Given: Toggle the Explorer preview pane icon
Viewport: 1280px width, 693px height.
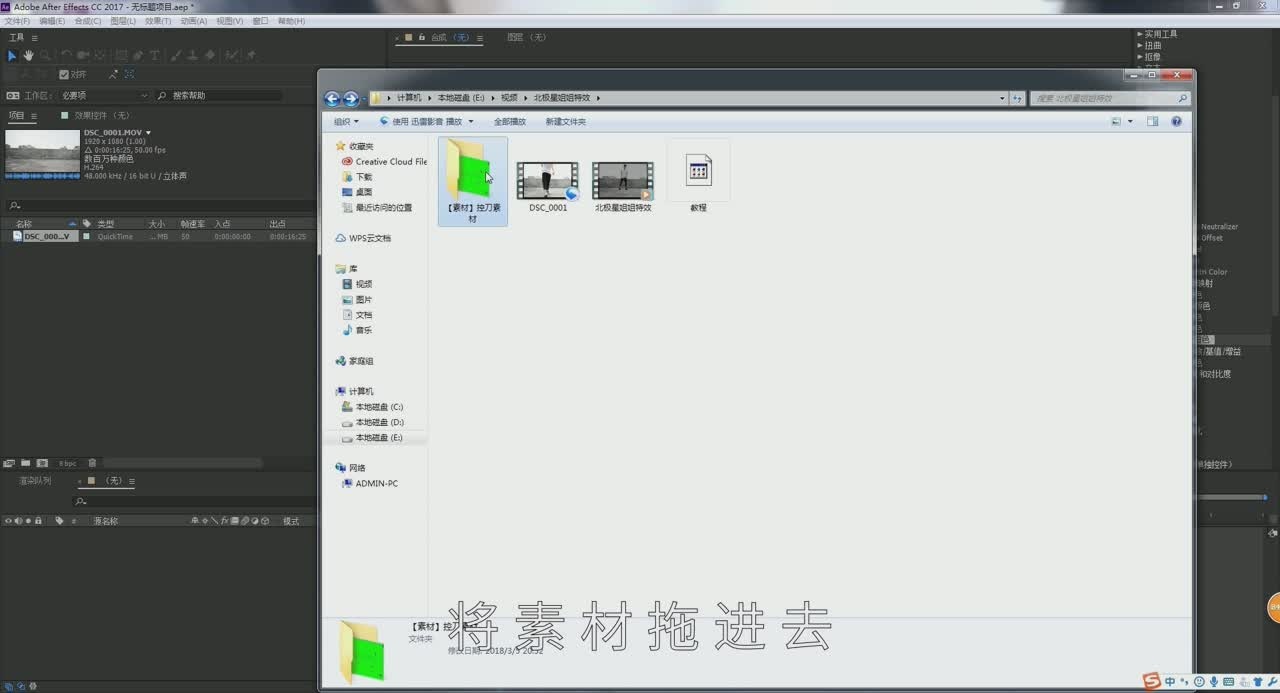Looking at the screenshot, I should 1152,121.
